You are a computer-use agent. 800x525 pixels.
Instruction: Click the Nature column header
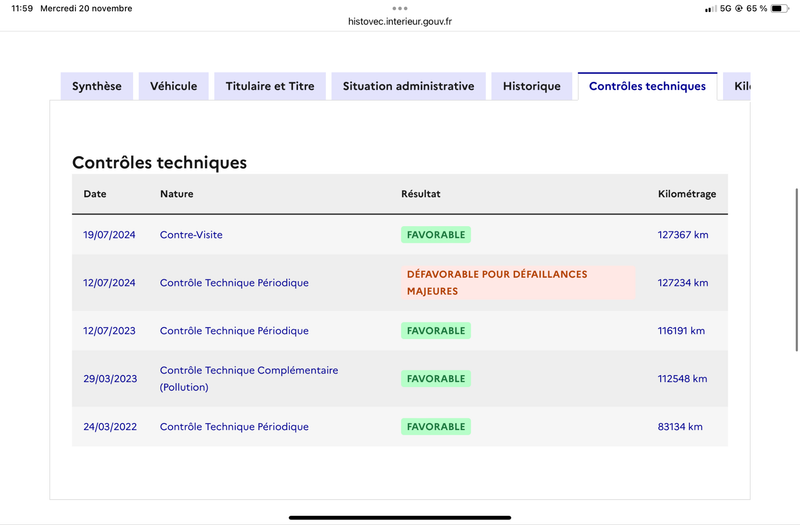[x=177, y=194]
